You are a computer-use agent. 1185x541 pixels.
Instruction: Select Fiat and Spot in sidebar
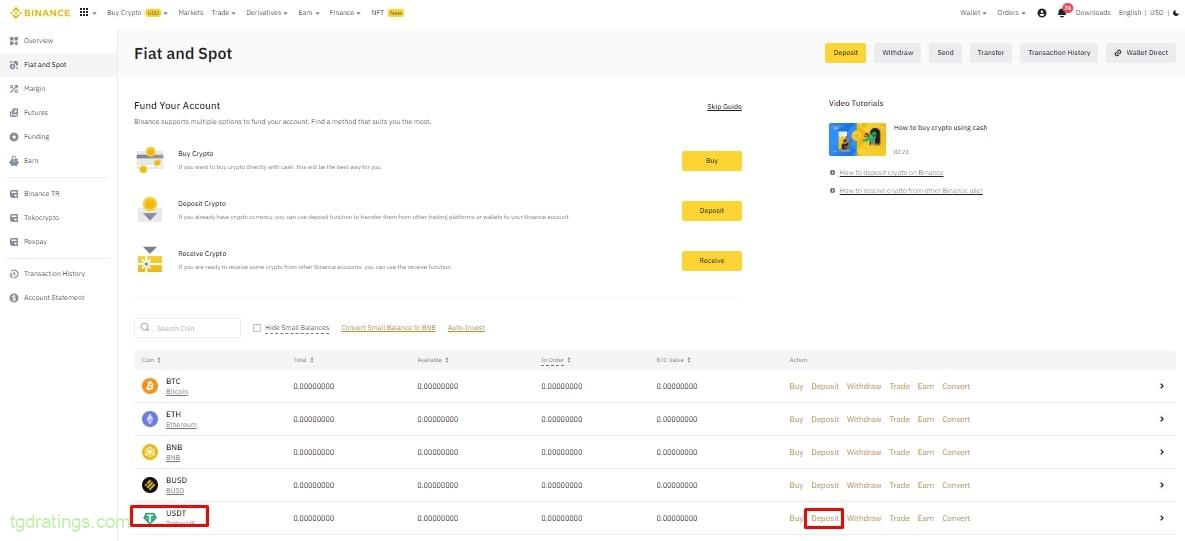(x=58, y=65)
